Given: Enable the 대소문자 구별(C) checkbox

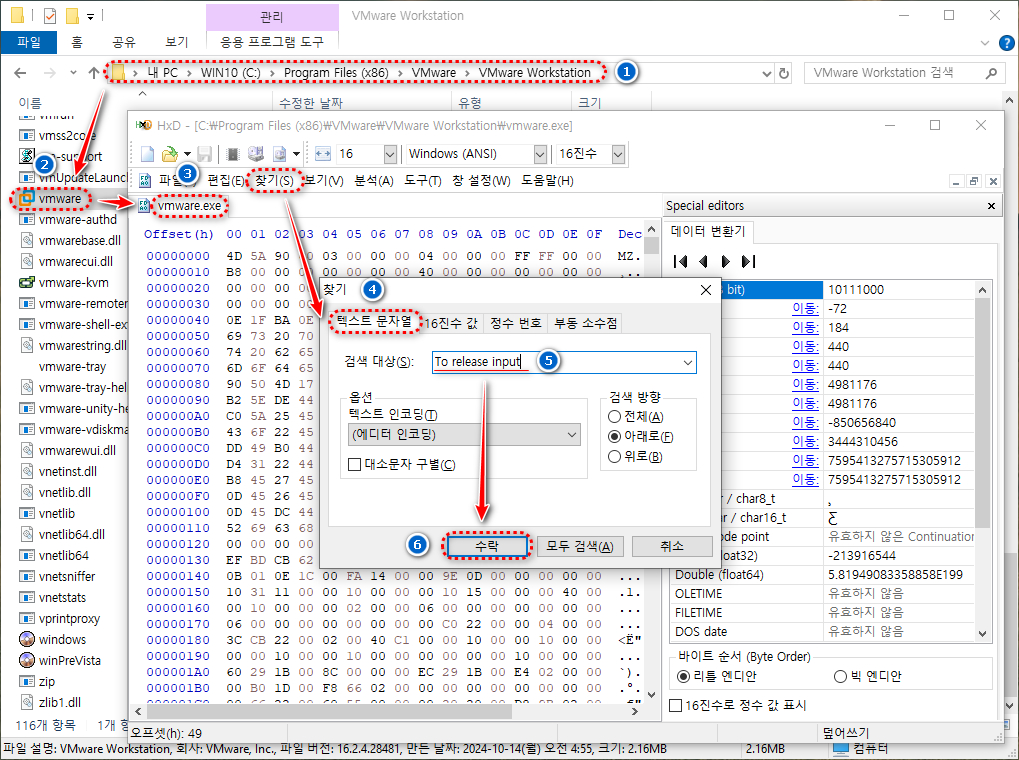Looking at the screenshot, I should tap(355, 465).
